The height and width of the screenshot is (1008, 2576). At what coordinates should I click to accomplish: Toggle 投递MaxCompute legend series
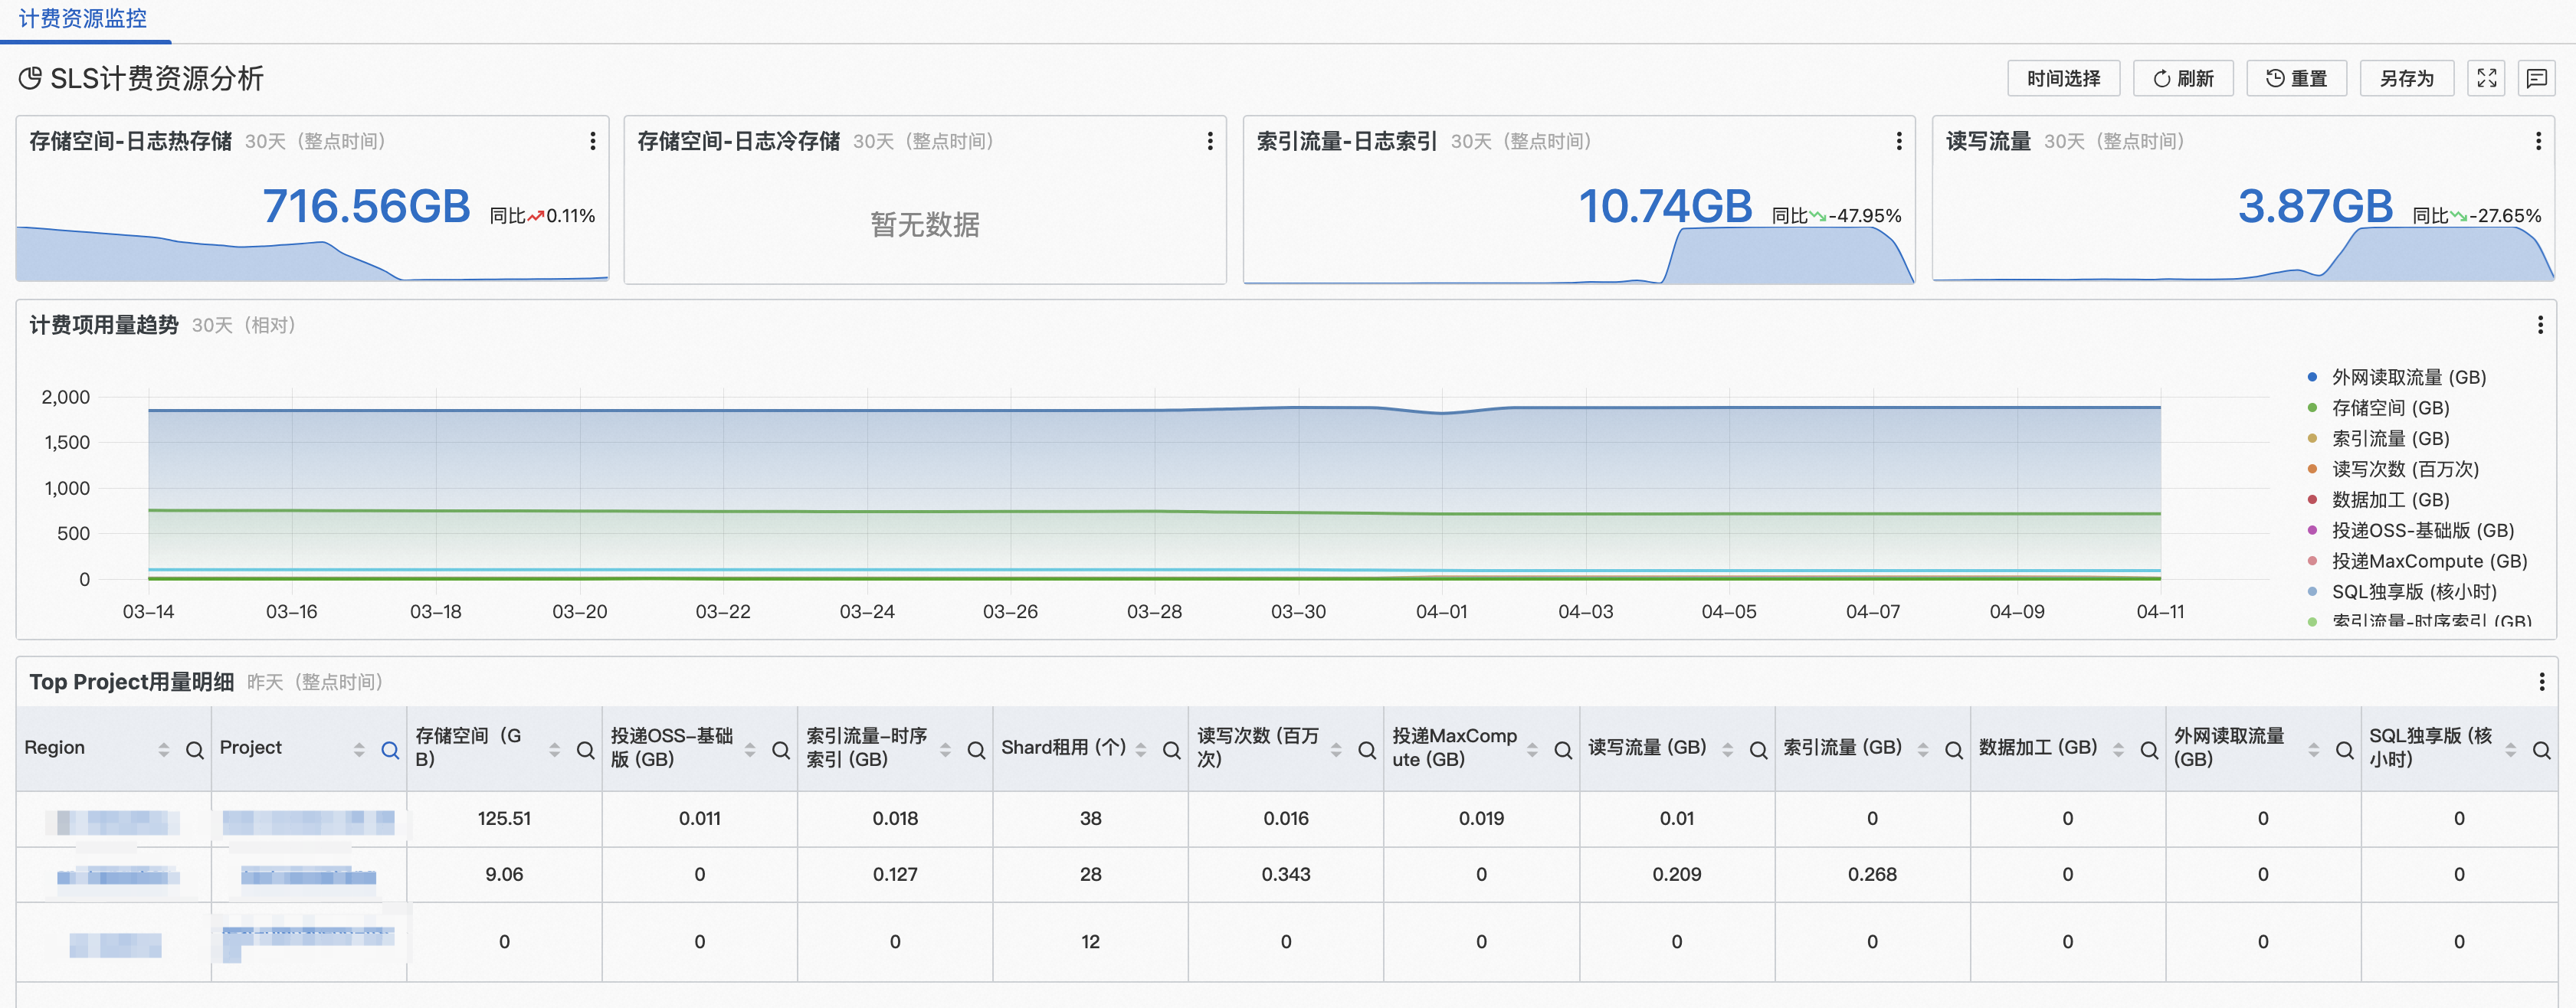click(x=2428, y=561)
